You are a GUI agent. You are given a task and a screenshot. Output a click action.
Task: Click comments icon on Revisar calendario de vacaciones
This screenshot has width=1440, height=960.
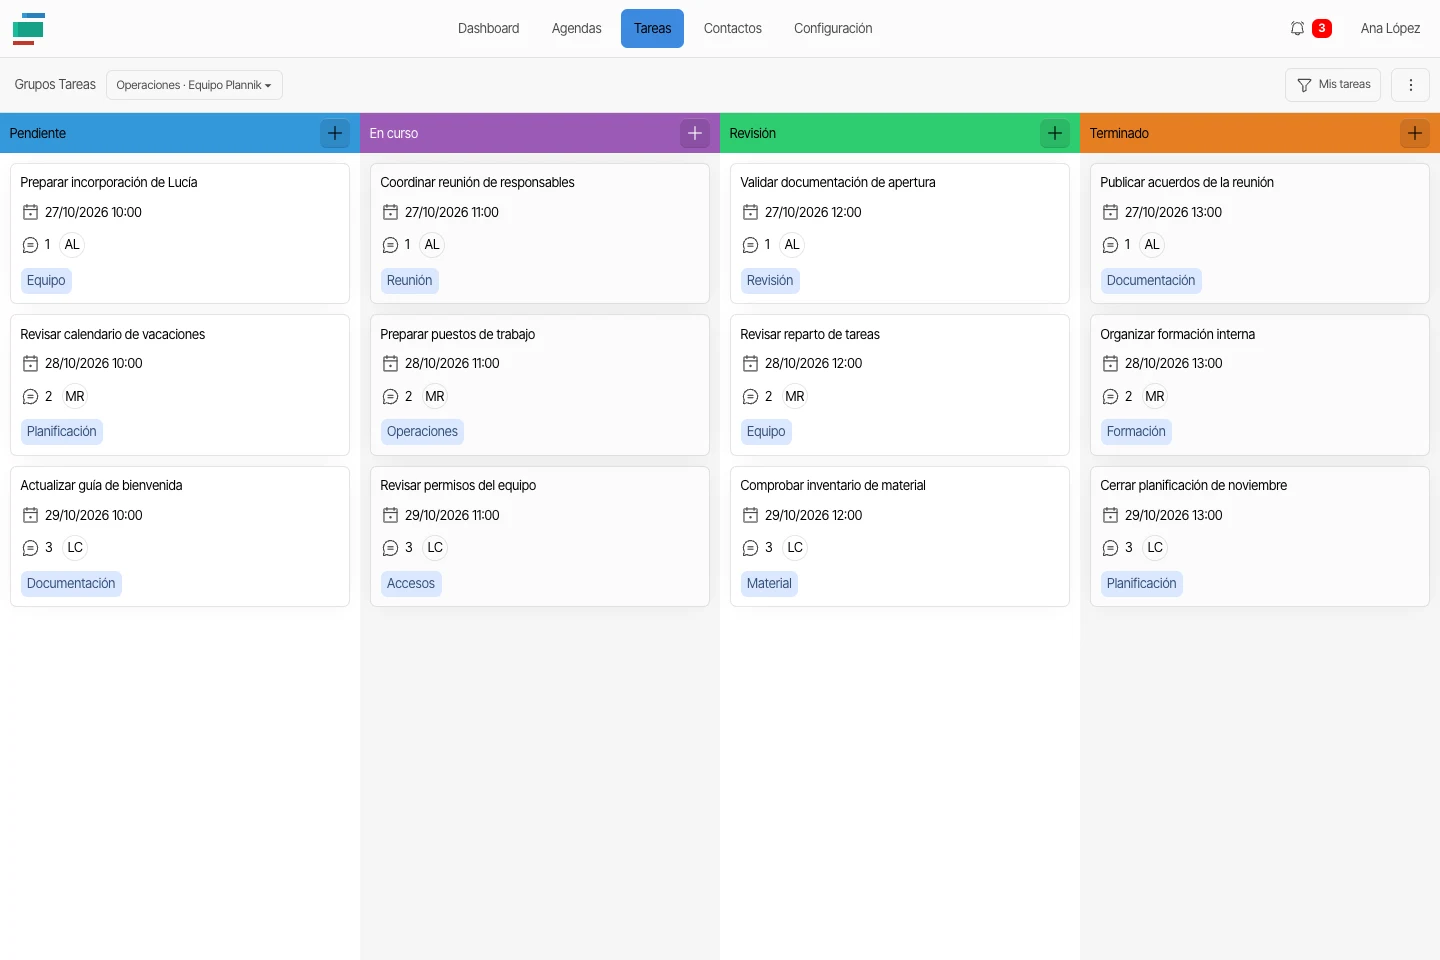point(30,397)
